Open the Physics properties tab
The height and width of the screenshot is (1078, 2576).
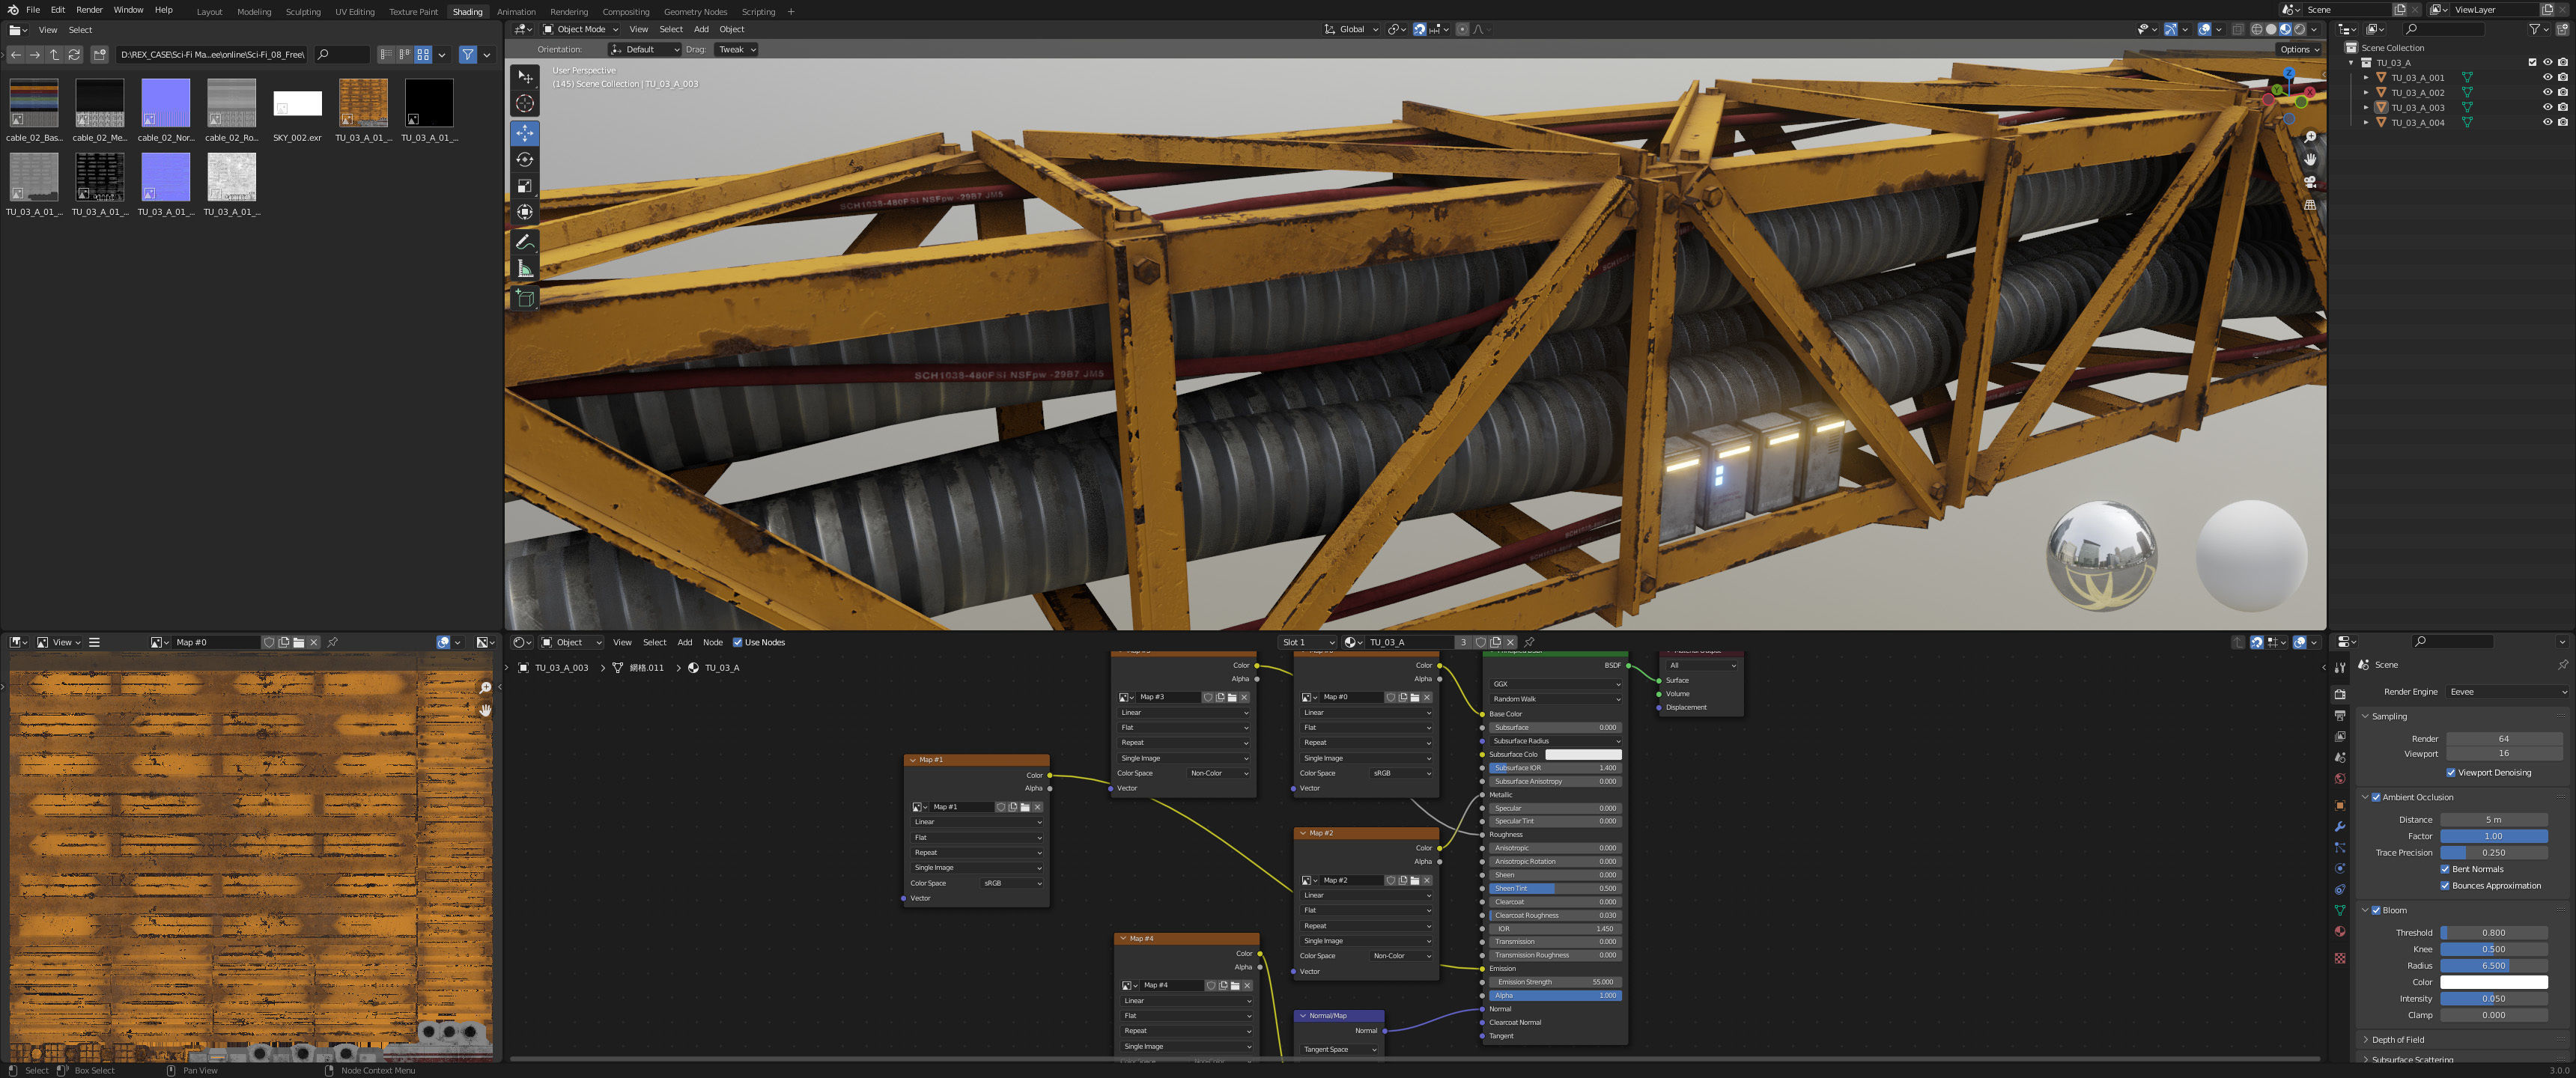2340,869
